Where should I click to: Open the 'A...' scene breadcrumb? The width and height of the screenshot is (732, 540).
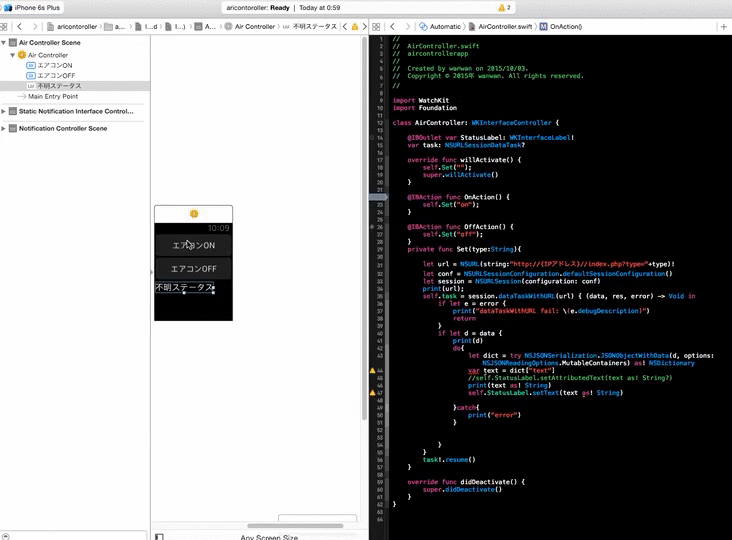205,27
